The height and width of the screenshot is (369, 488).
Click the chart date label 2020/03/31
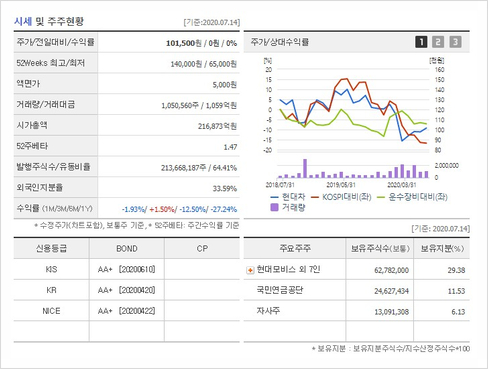(x=402, y=185)
